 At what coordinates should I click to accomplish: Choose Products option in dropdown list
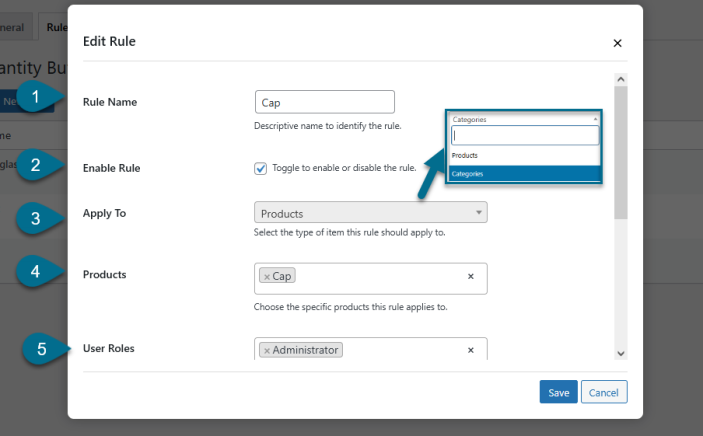(525, 156)
